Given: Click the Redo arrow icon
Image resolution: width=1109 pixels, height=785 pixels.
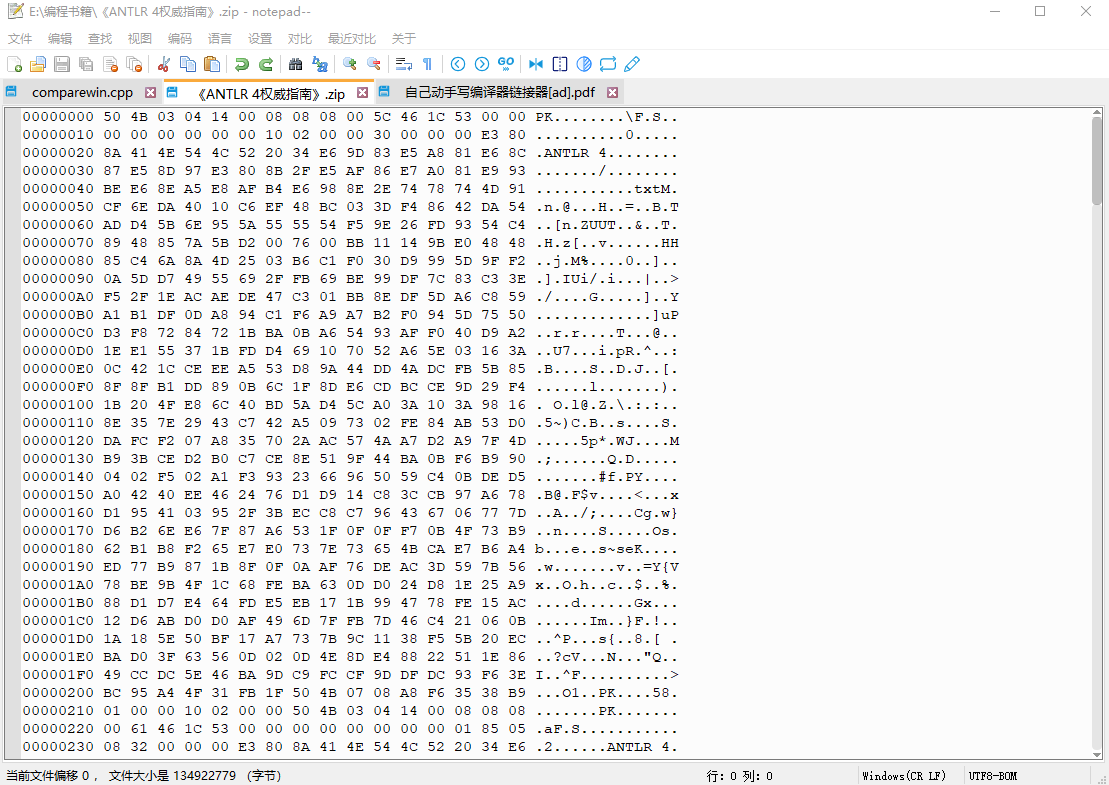Looking at the screenshot, I should tap(266, 64).
